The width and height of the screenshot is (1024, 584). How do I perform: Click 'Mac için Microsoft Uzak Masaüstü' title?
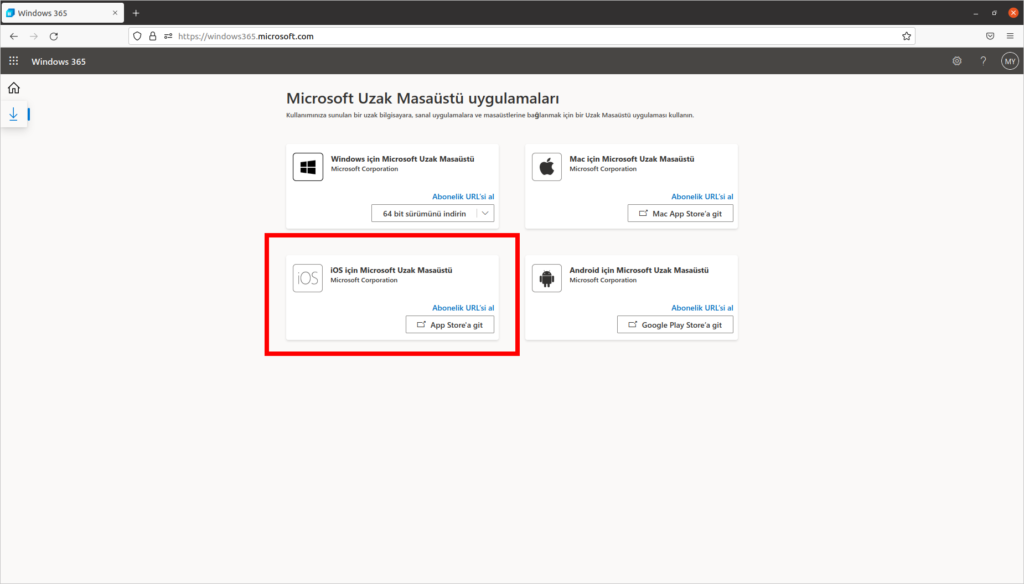pyautogui.click(x=632, y=159)
